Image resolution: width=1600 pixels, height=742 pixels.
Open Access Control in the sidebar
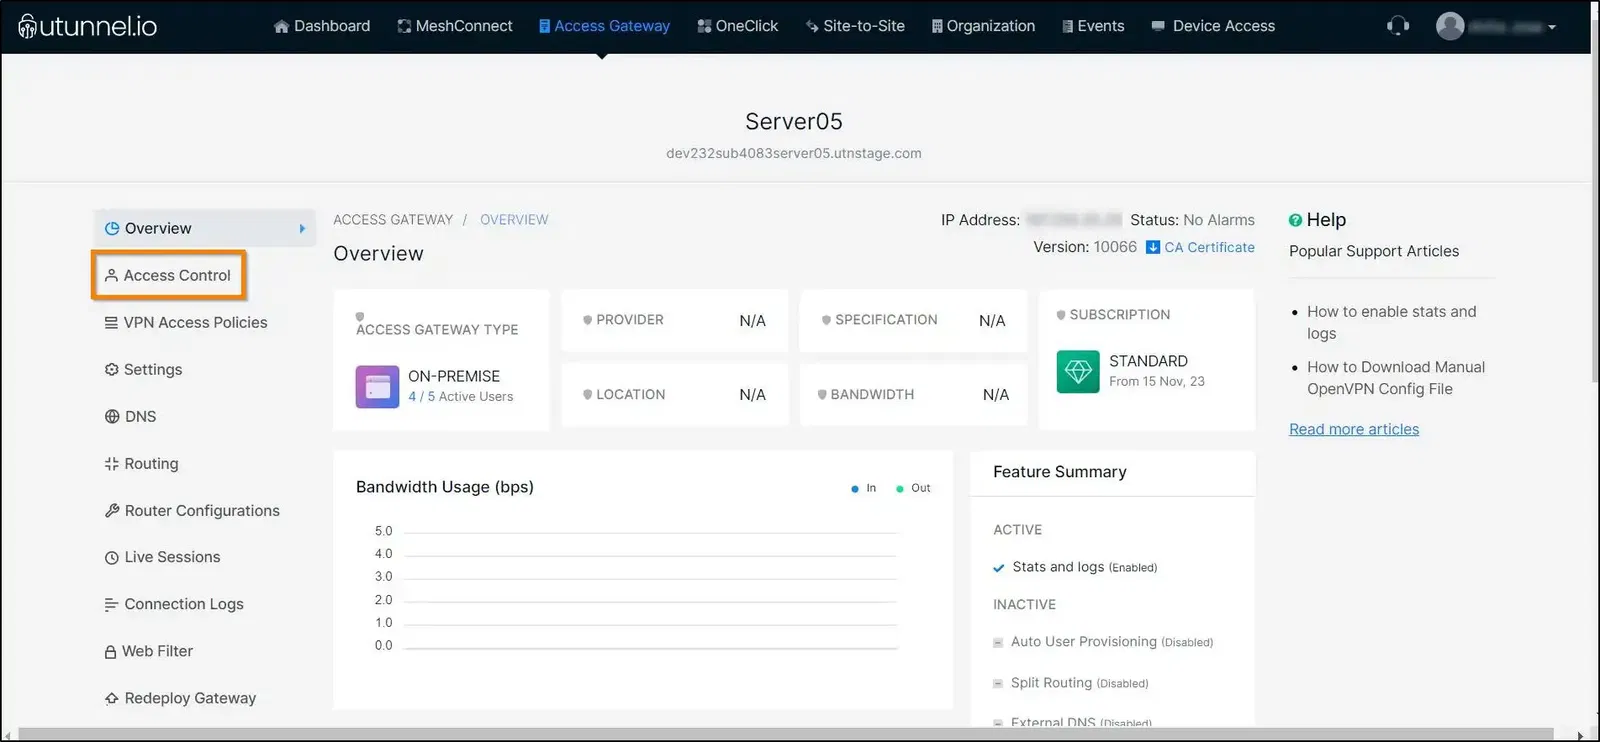168,275
